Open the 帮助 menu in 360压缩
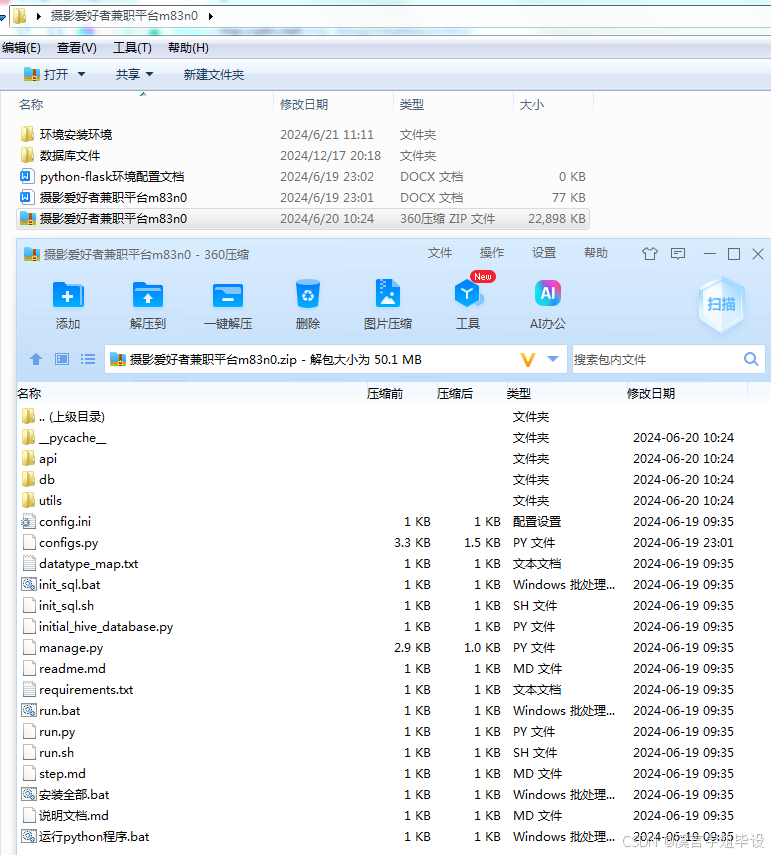 [595, 253]
